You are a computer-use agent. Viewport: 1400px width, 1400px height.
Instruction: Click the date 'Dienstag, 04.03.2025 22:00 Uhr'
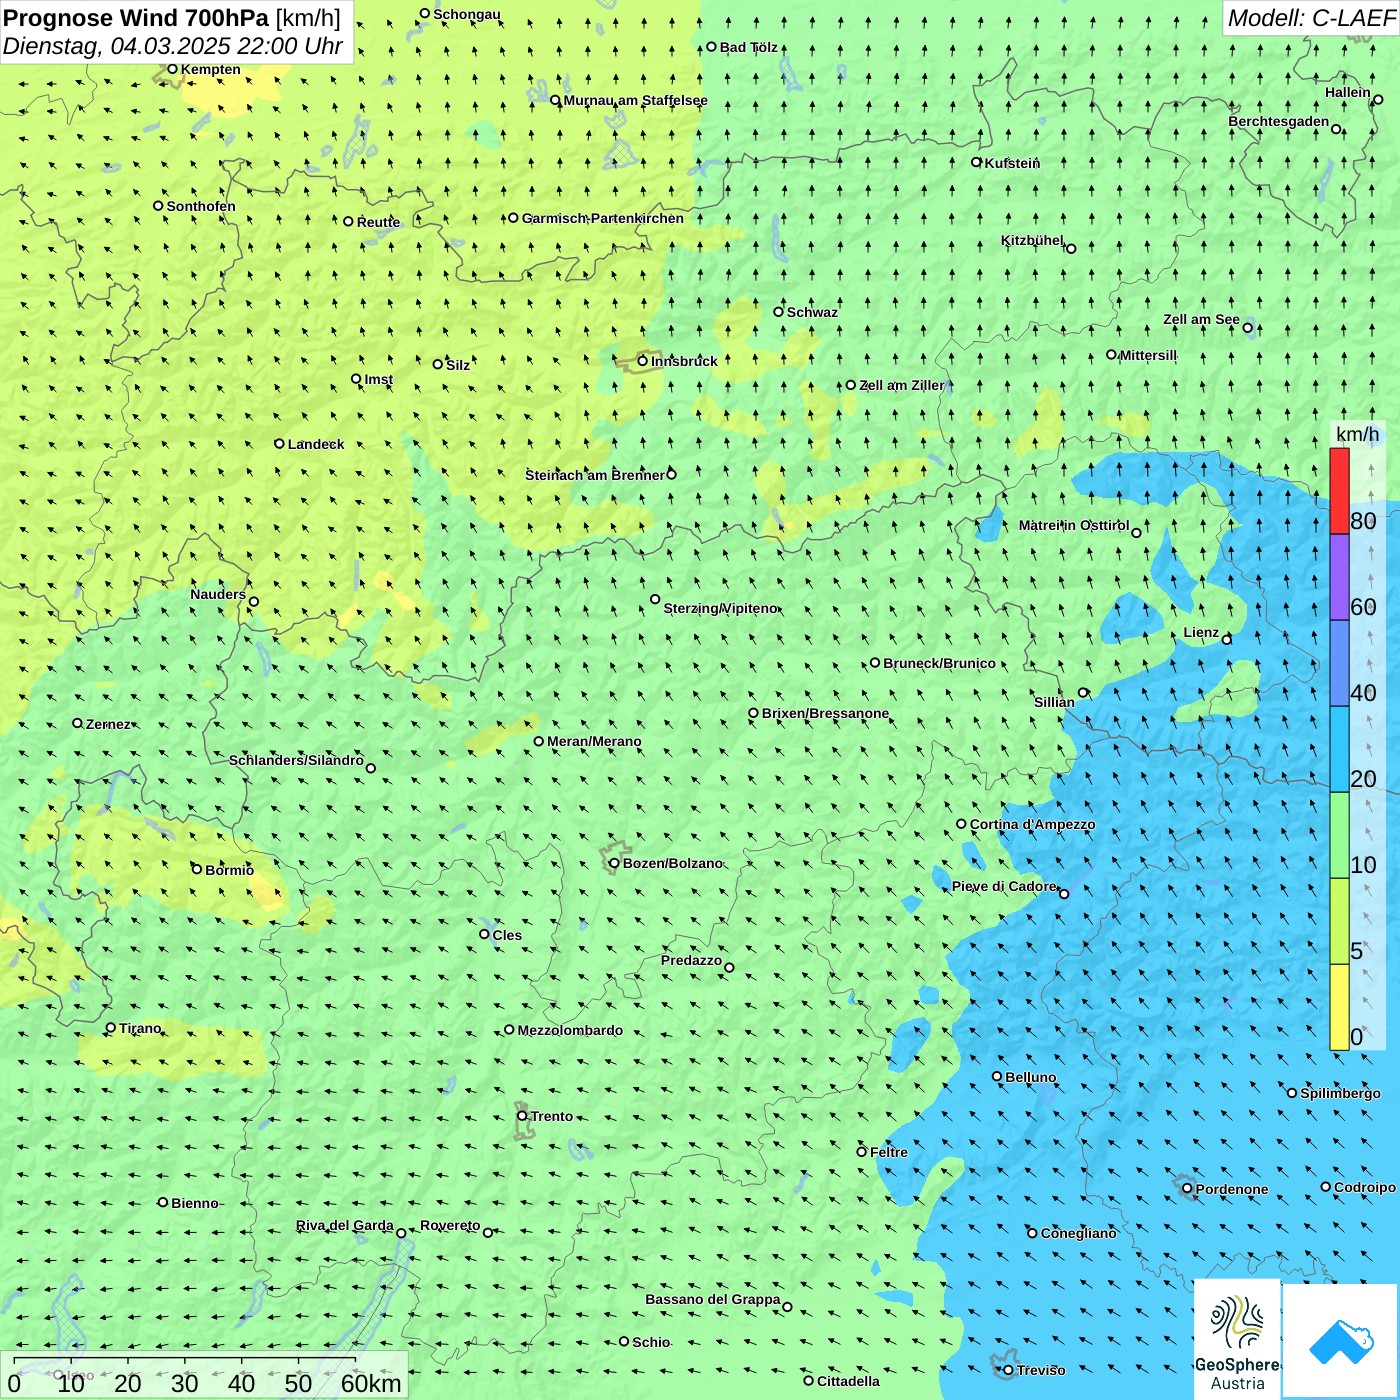click(173, 46)
